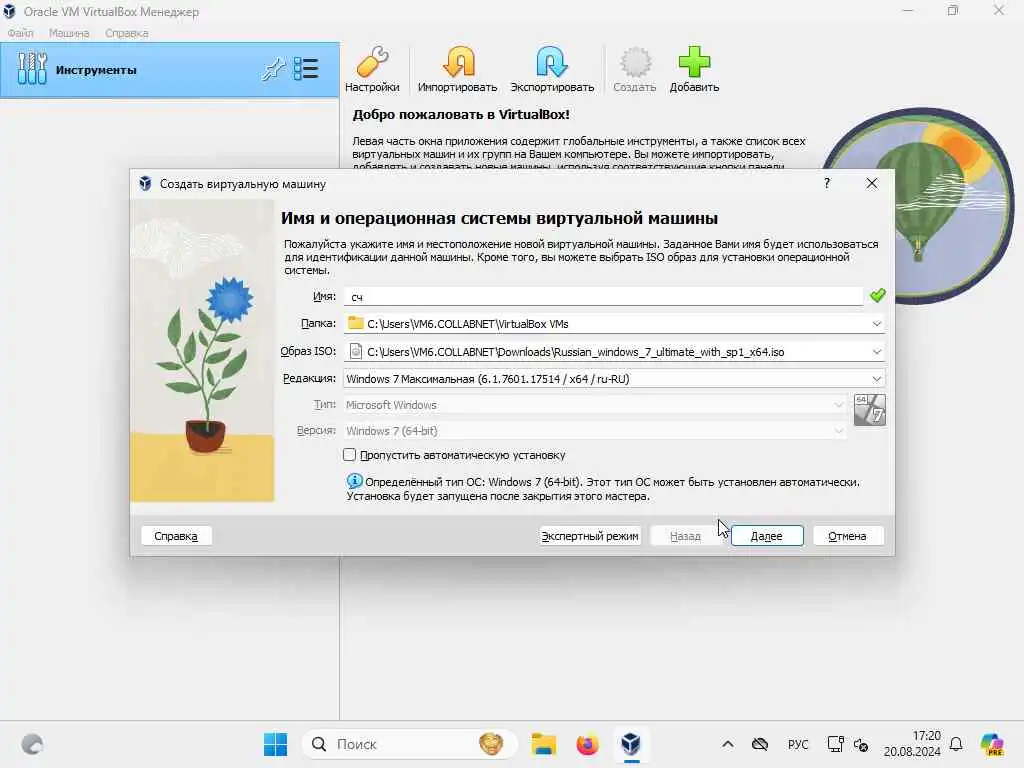Click the Назад button
1024x768 pixels.
[685, 536]
